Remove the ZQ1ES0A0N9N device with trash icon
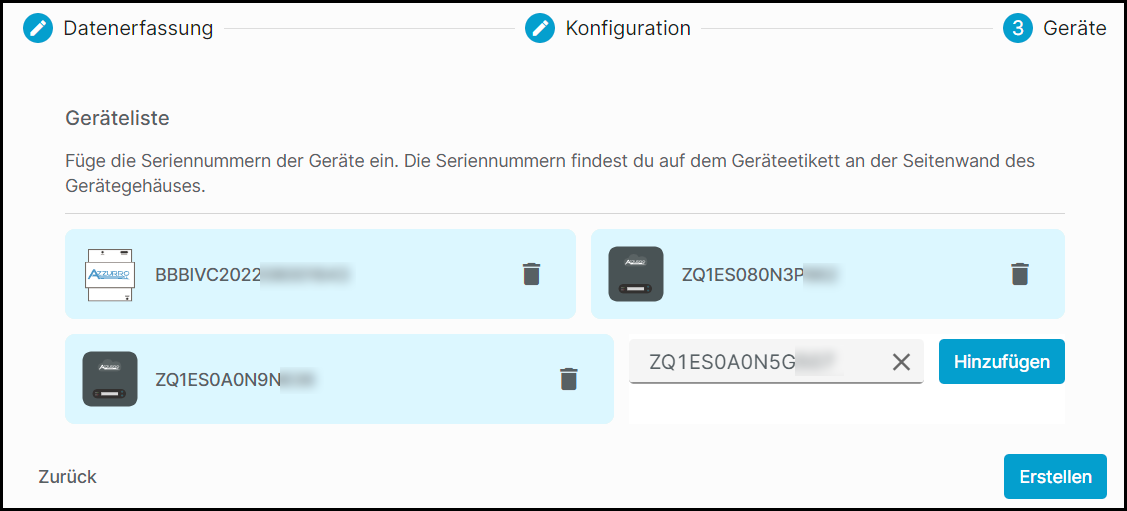Viewport: 1127px width, 511px height. pos(569,379)
